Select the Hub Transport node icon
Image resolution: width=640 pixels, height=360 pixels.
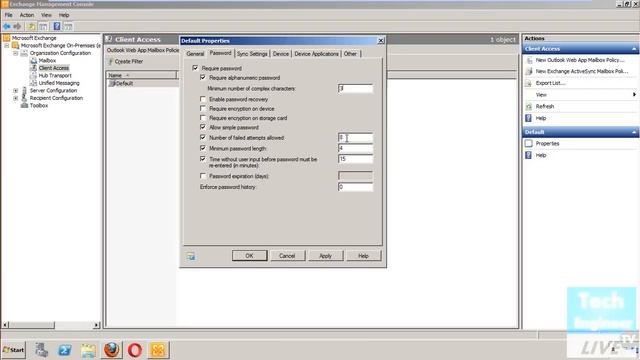point(33,76)
